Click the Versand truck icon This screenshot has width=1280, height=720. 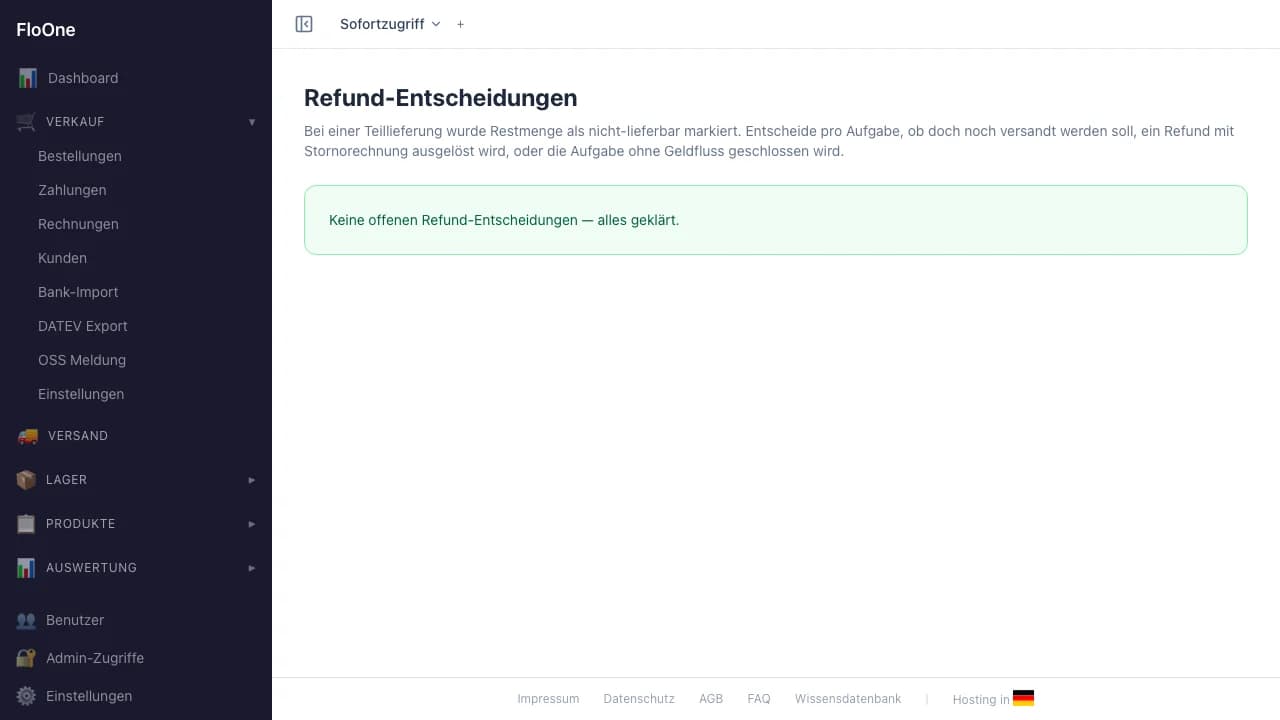27,436
